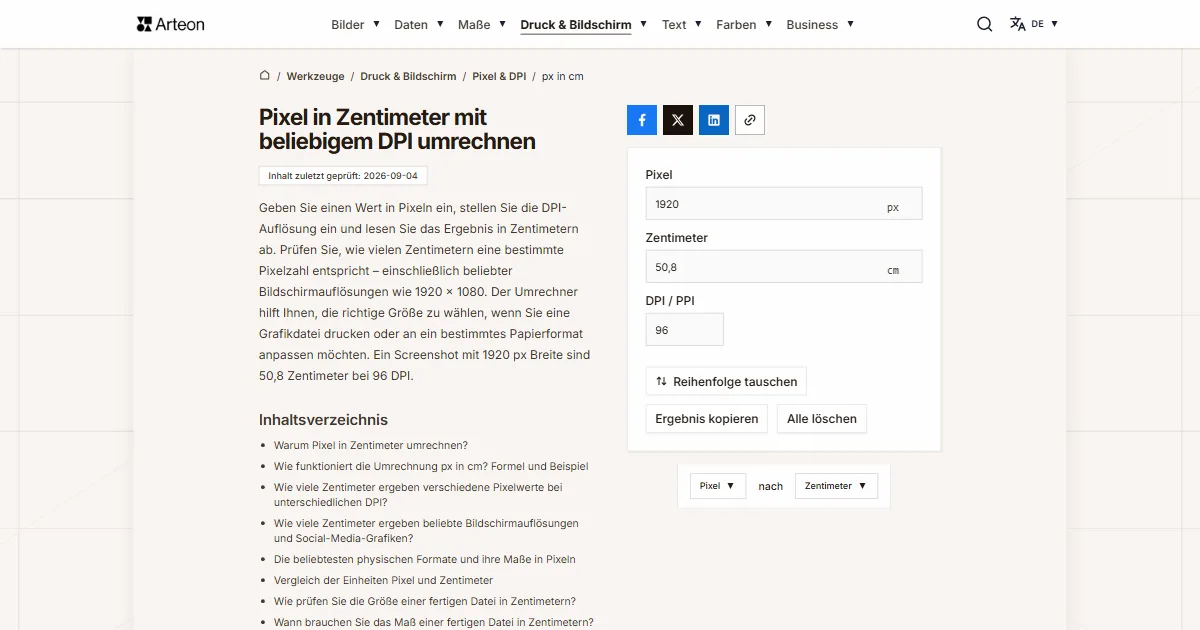
Task: Open the Bilder menu
Action: click(355, 24)
